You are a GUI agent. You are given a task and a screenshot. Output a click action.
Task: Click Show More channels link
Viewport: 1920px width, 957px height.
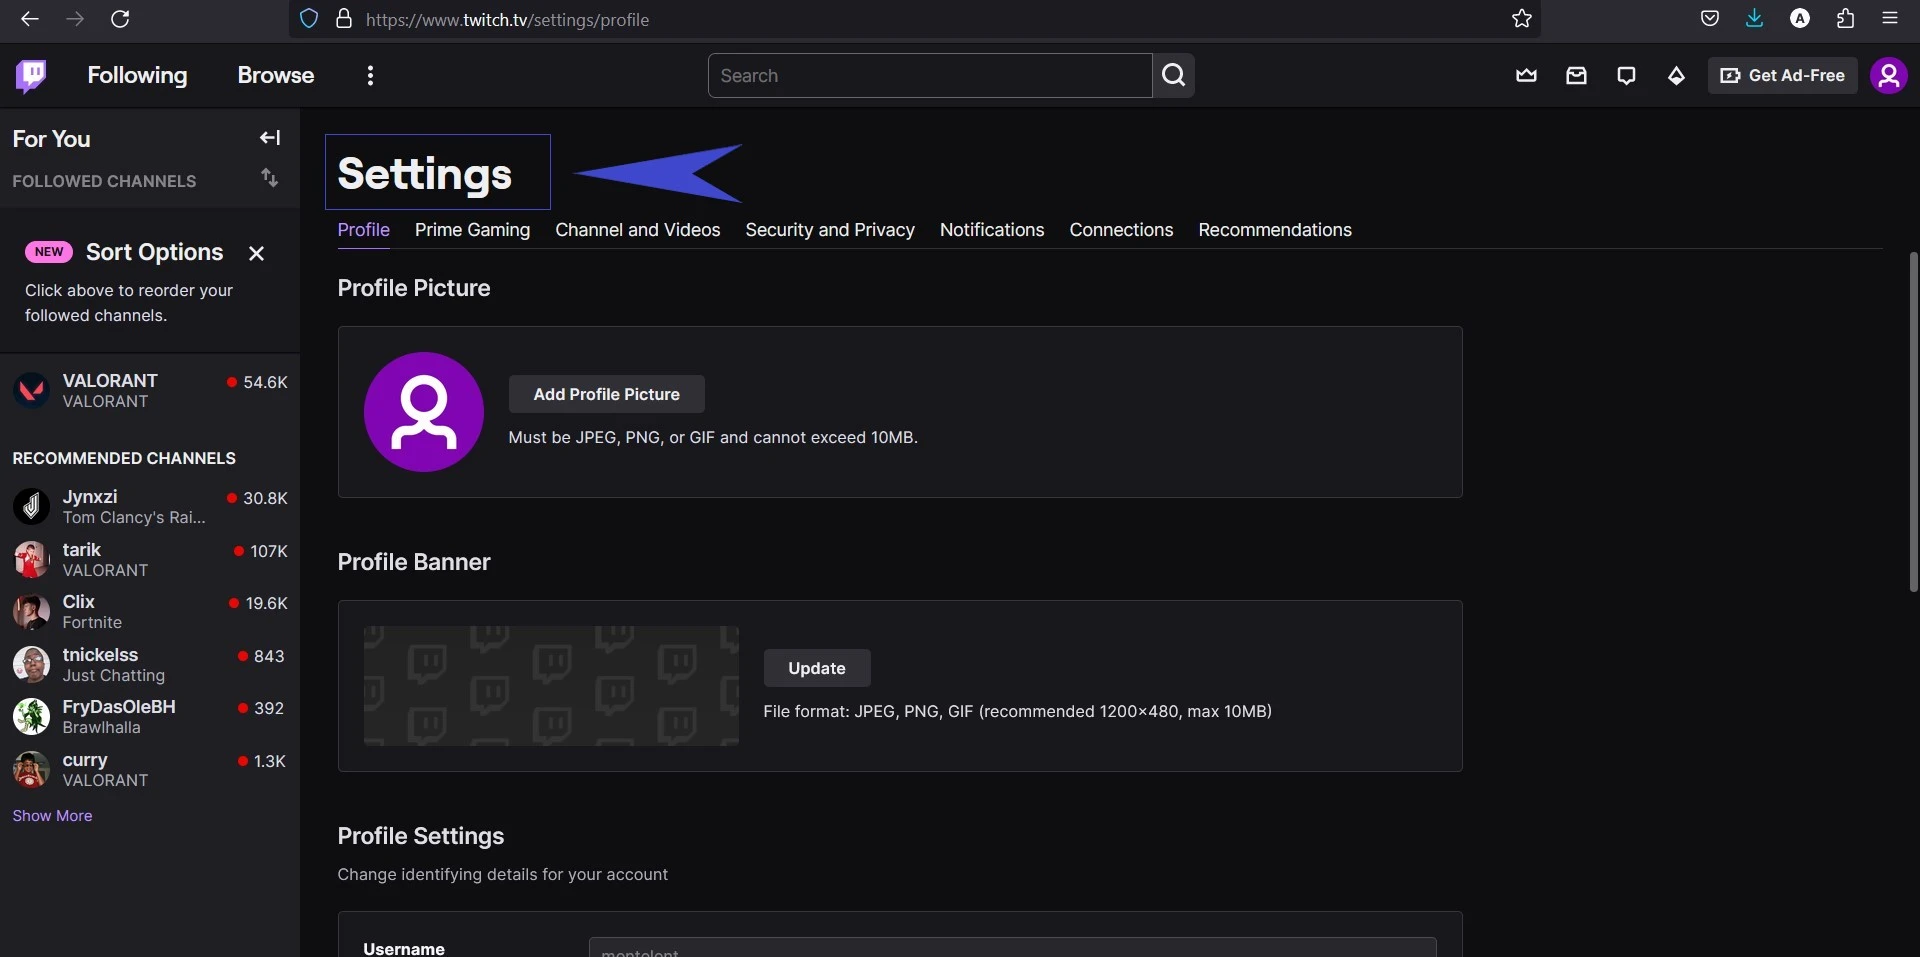point(52,816)
